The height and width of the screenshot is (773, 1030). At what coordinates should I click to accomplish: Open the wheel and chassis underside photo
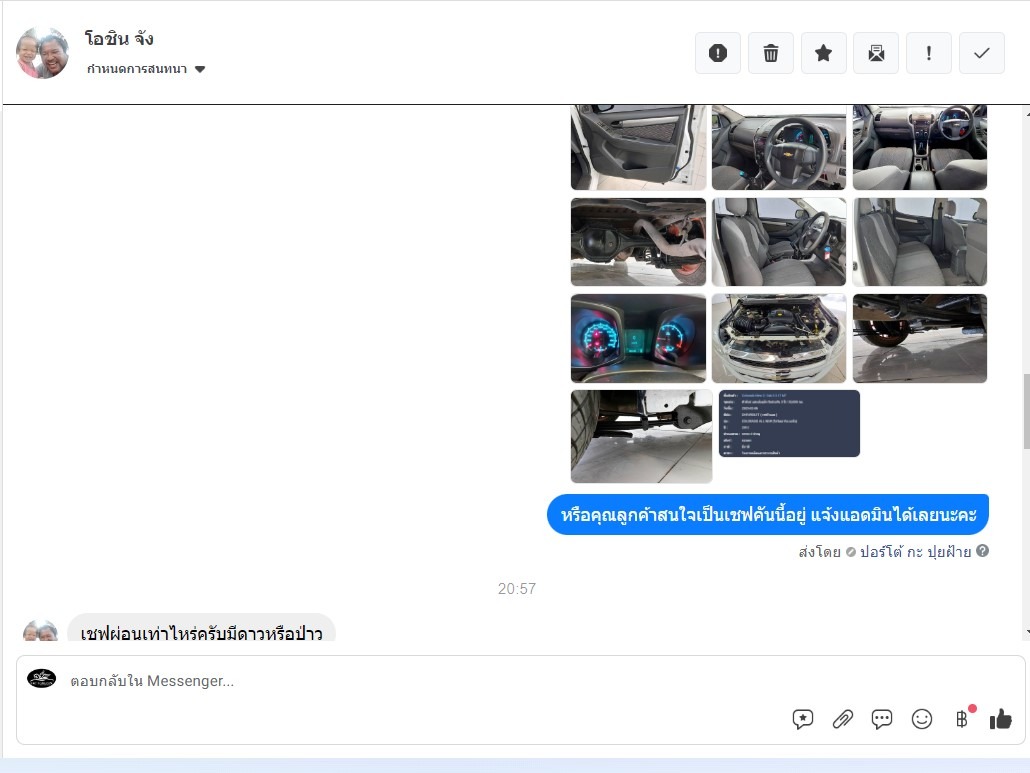point(920,338)
